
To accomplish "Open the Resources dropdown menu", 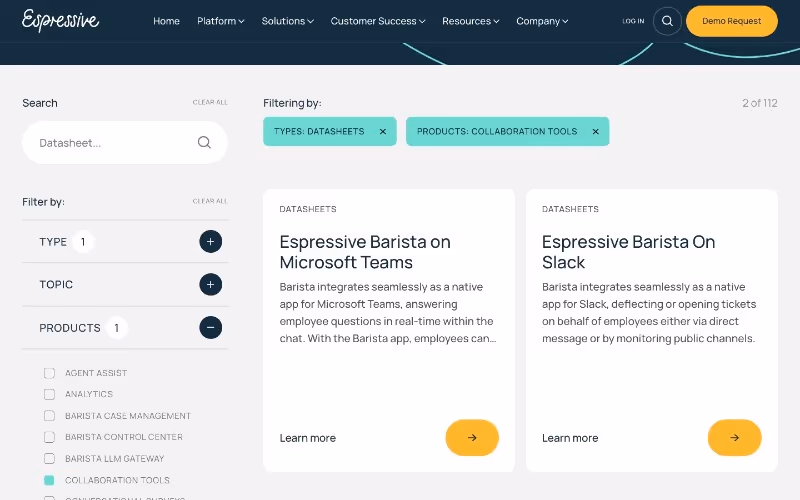I will point(470,21).
